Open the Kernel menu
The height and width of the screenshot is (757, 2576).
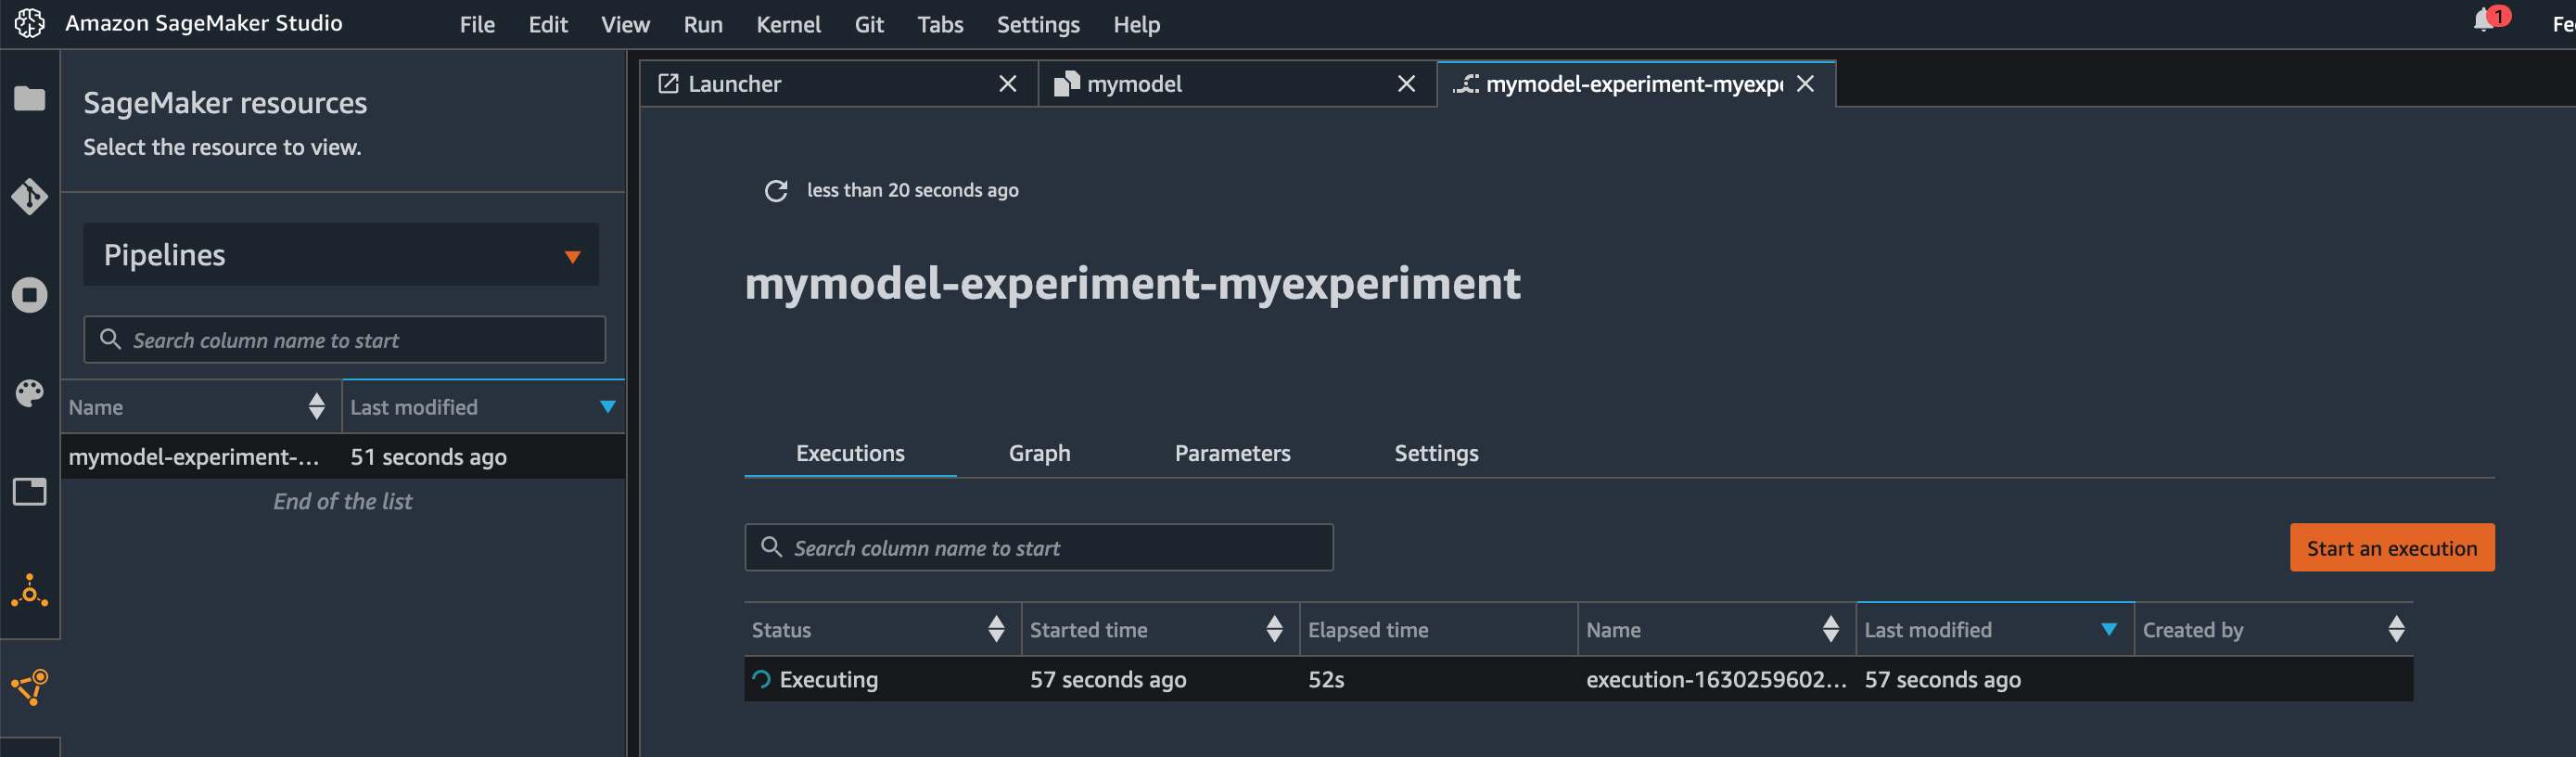(787, 24)
